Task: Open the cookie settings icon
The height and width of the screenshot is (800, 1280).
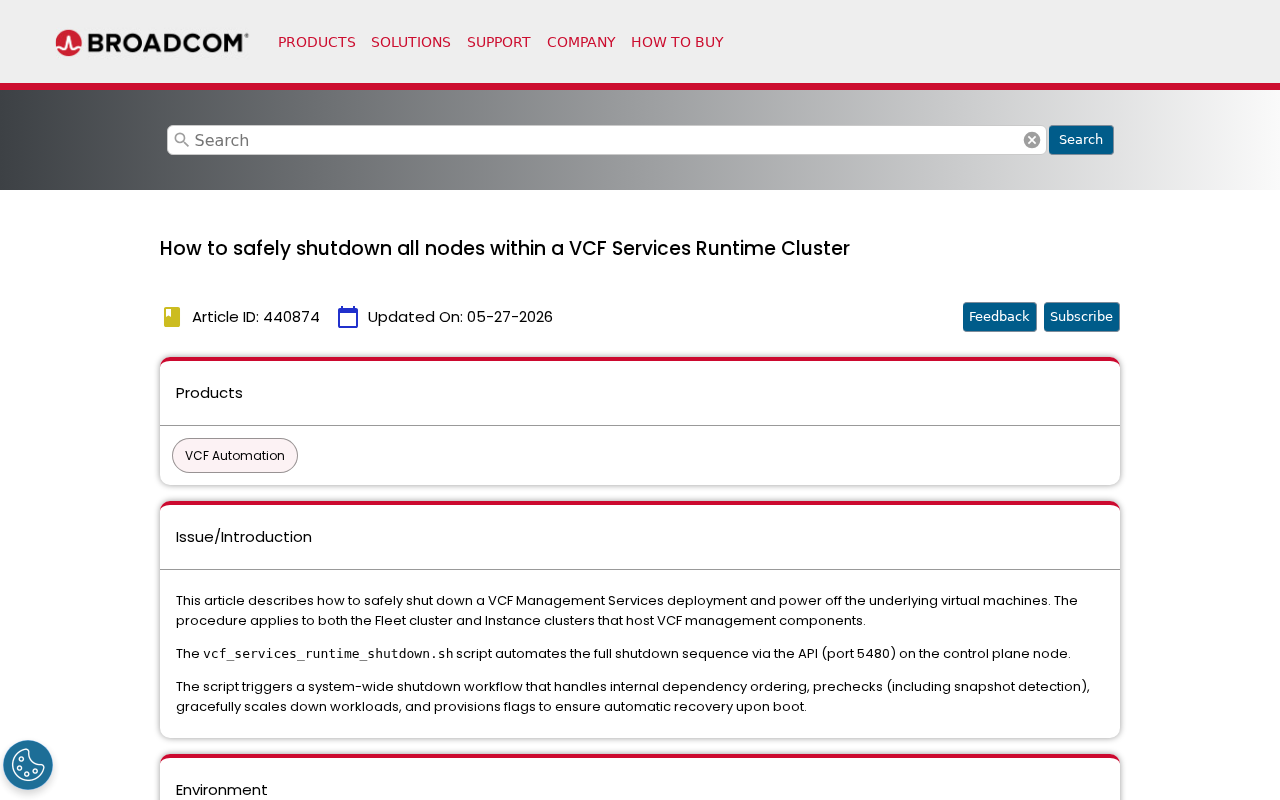Action: coord(28,765)
